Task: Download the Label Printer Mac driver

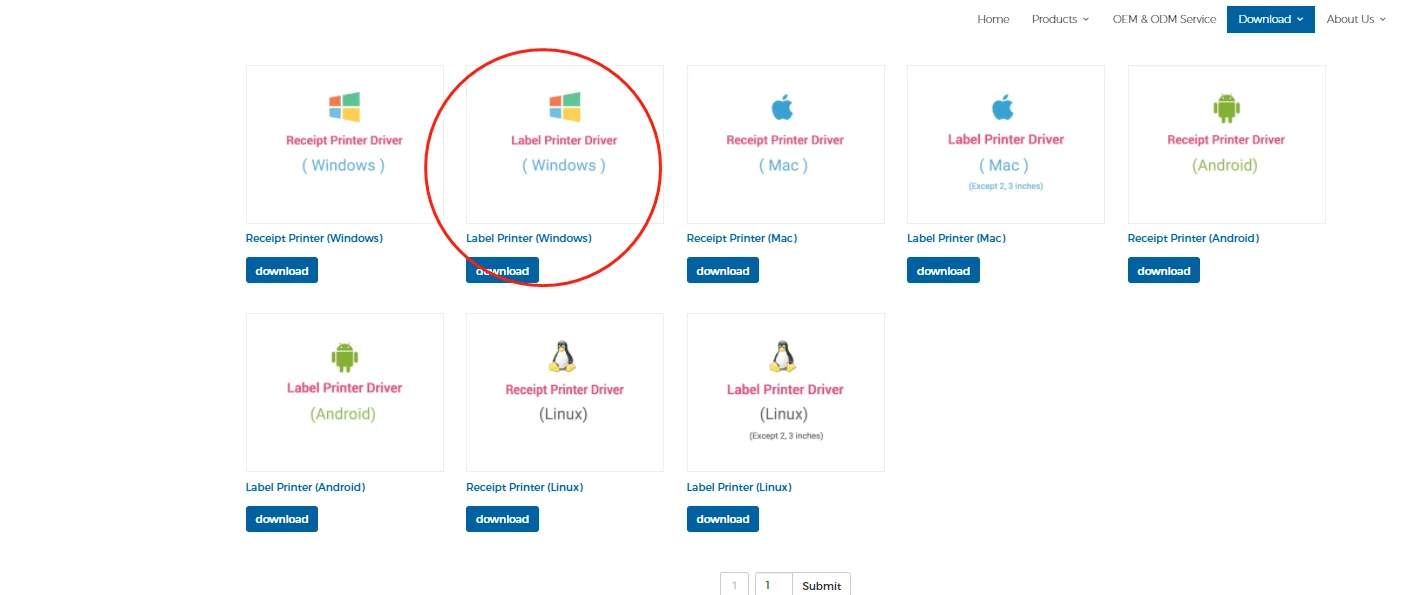Action: (943, 270)
